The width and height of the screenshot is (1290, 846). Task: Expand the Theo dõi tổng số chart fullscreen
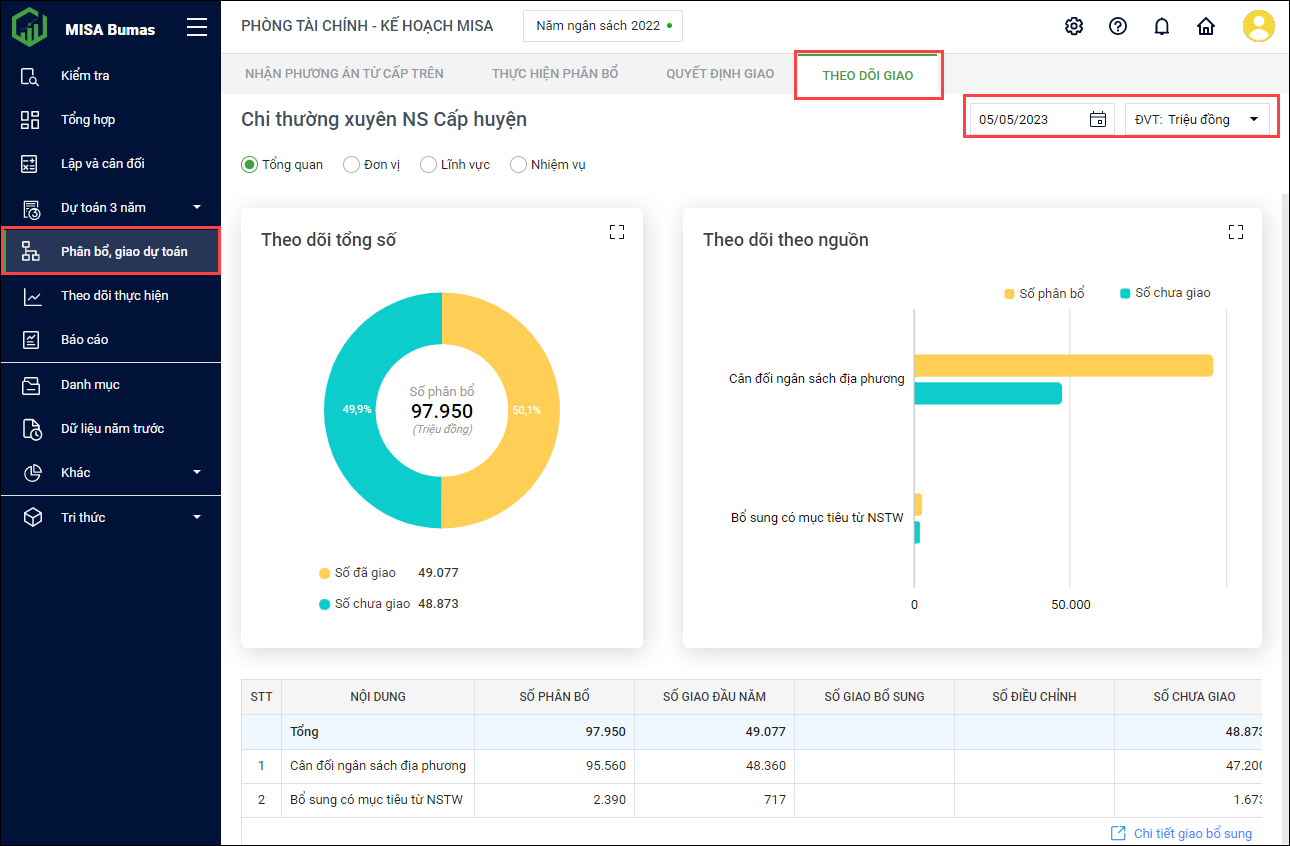click(617, 232)
